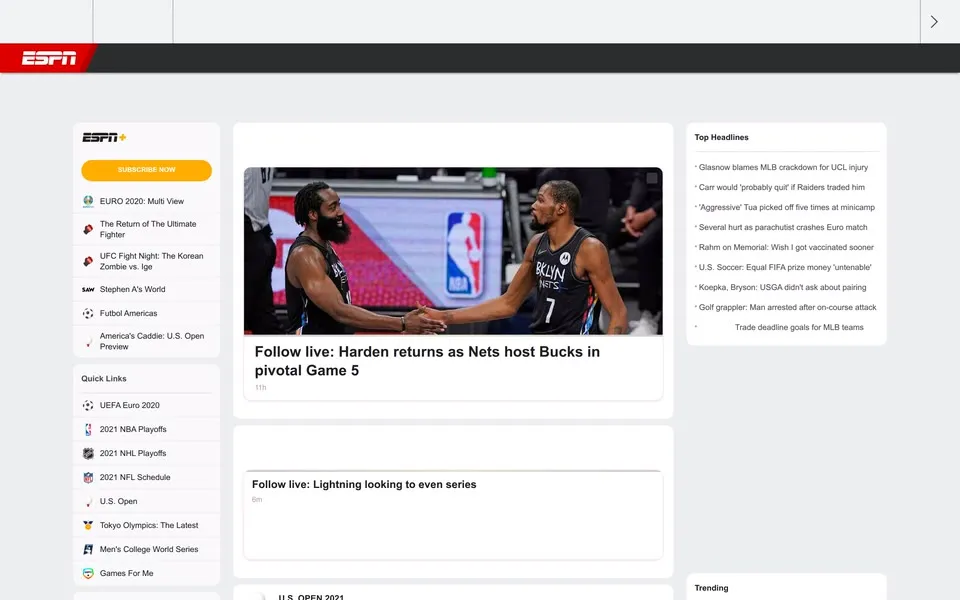
Task: Open Stephen A's World link
Action: pos(132,290)
